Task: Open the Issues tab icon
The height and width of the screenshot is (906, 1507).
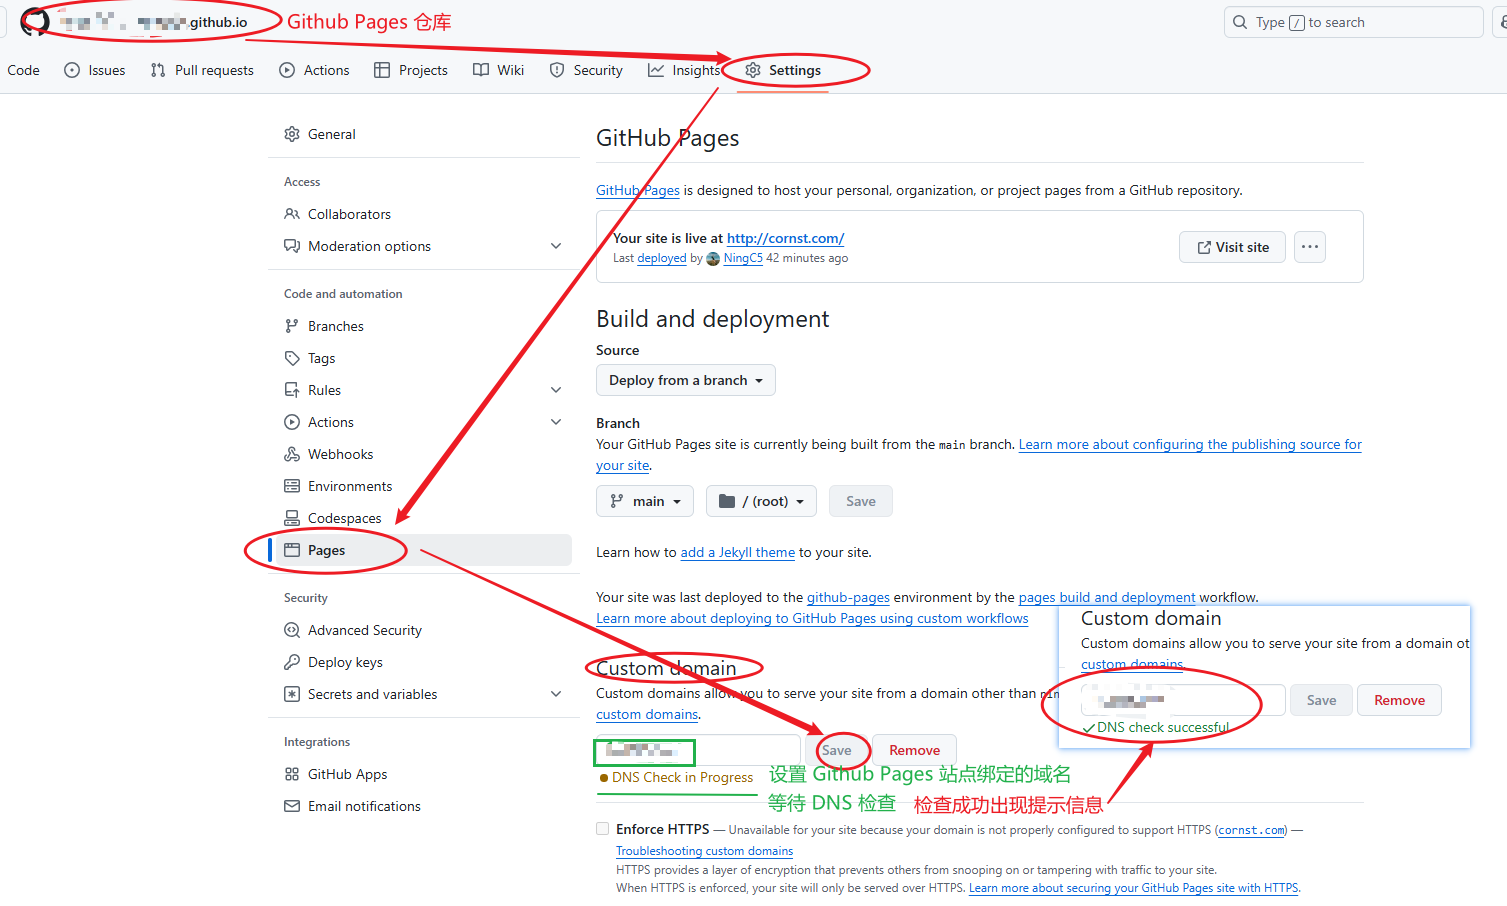Action: [x=72, y=70]
